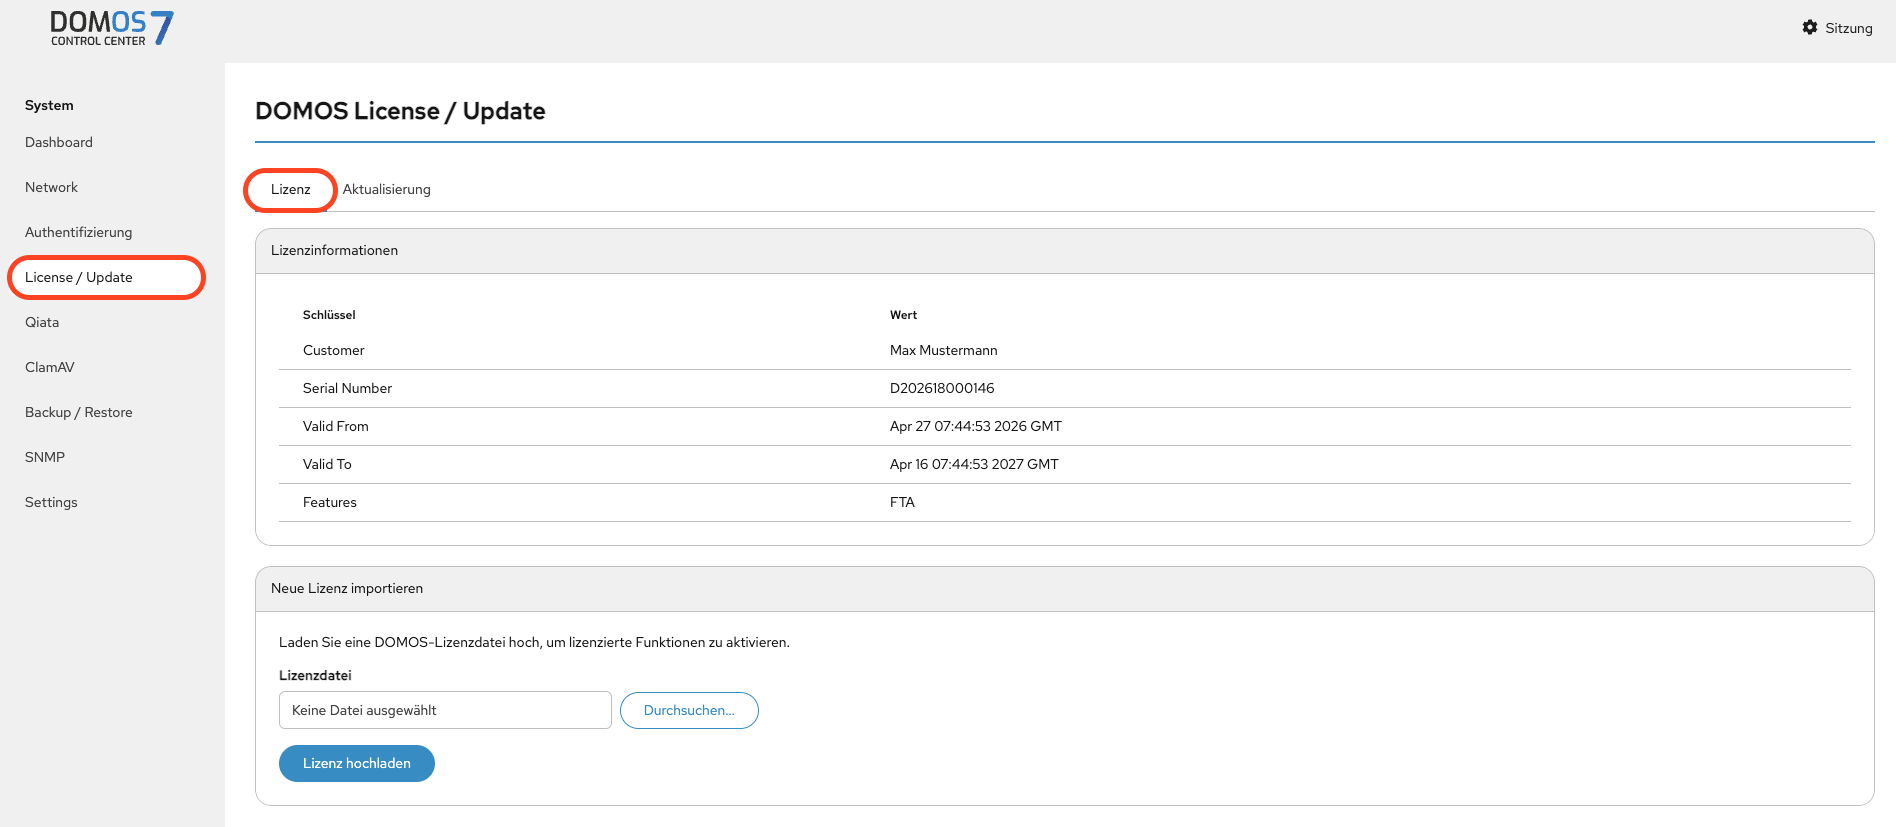
Task: Click the Lizenzinformationen panel header
Action: pyautogui.click(x=1064, y=251)
